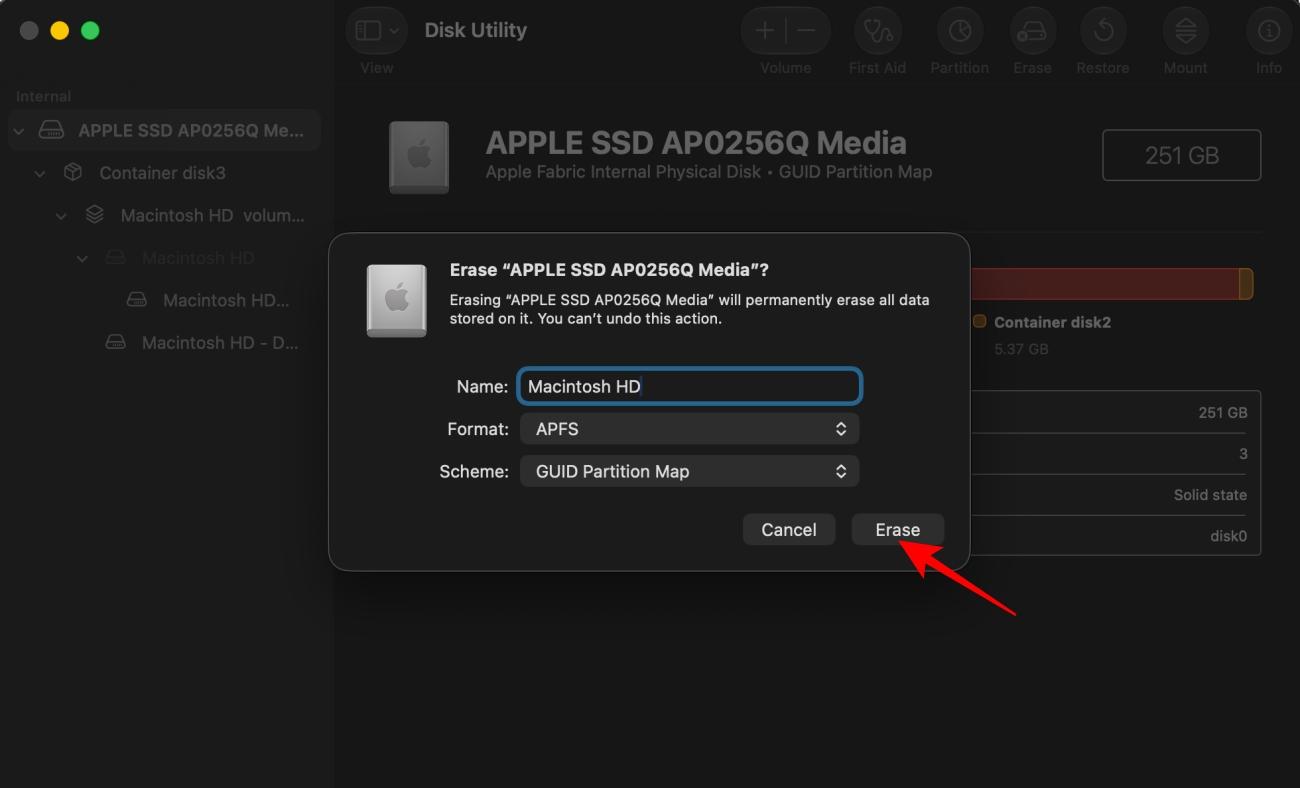Click the large Apple disk icon in header
This screenshot has width=1300, height=788.
click(419, 157)
